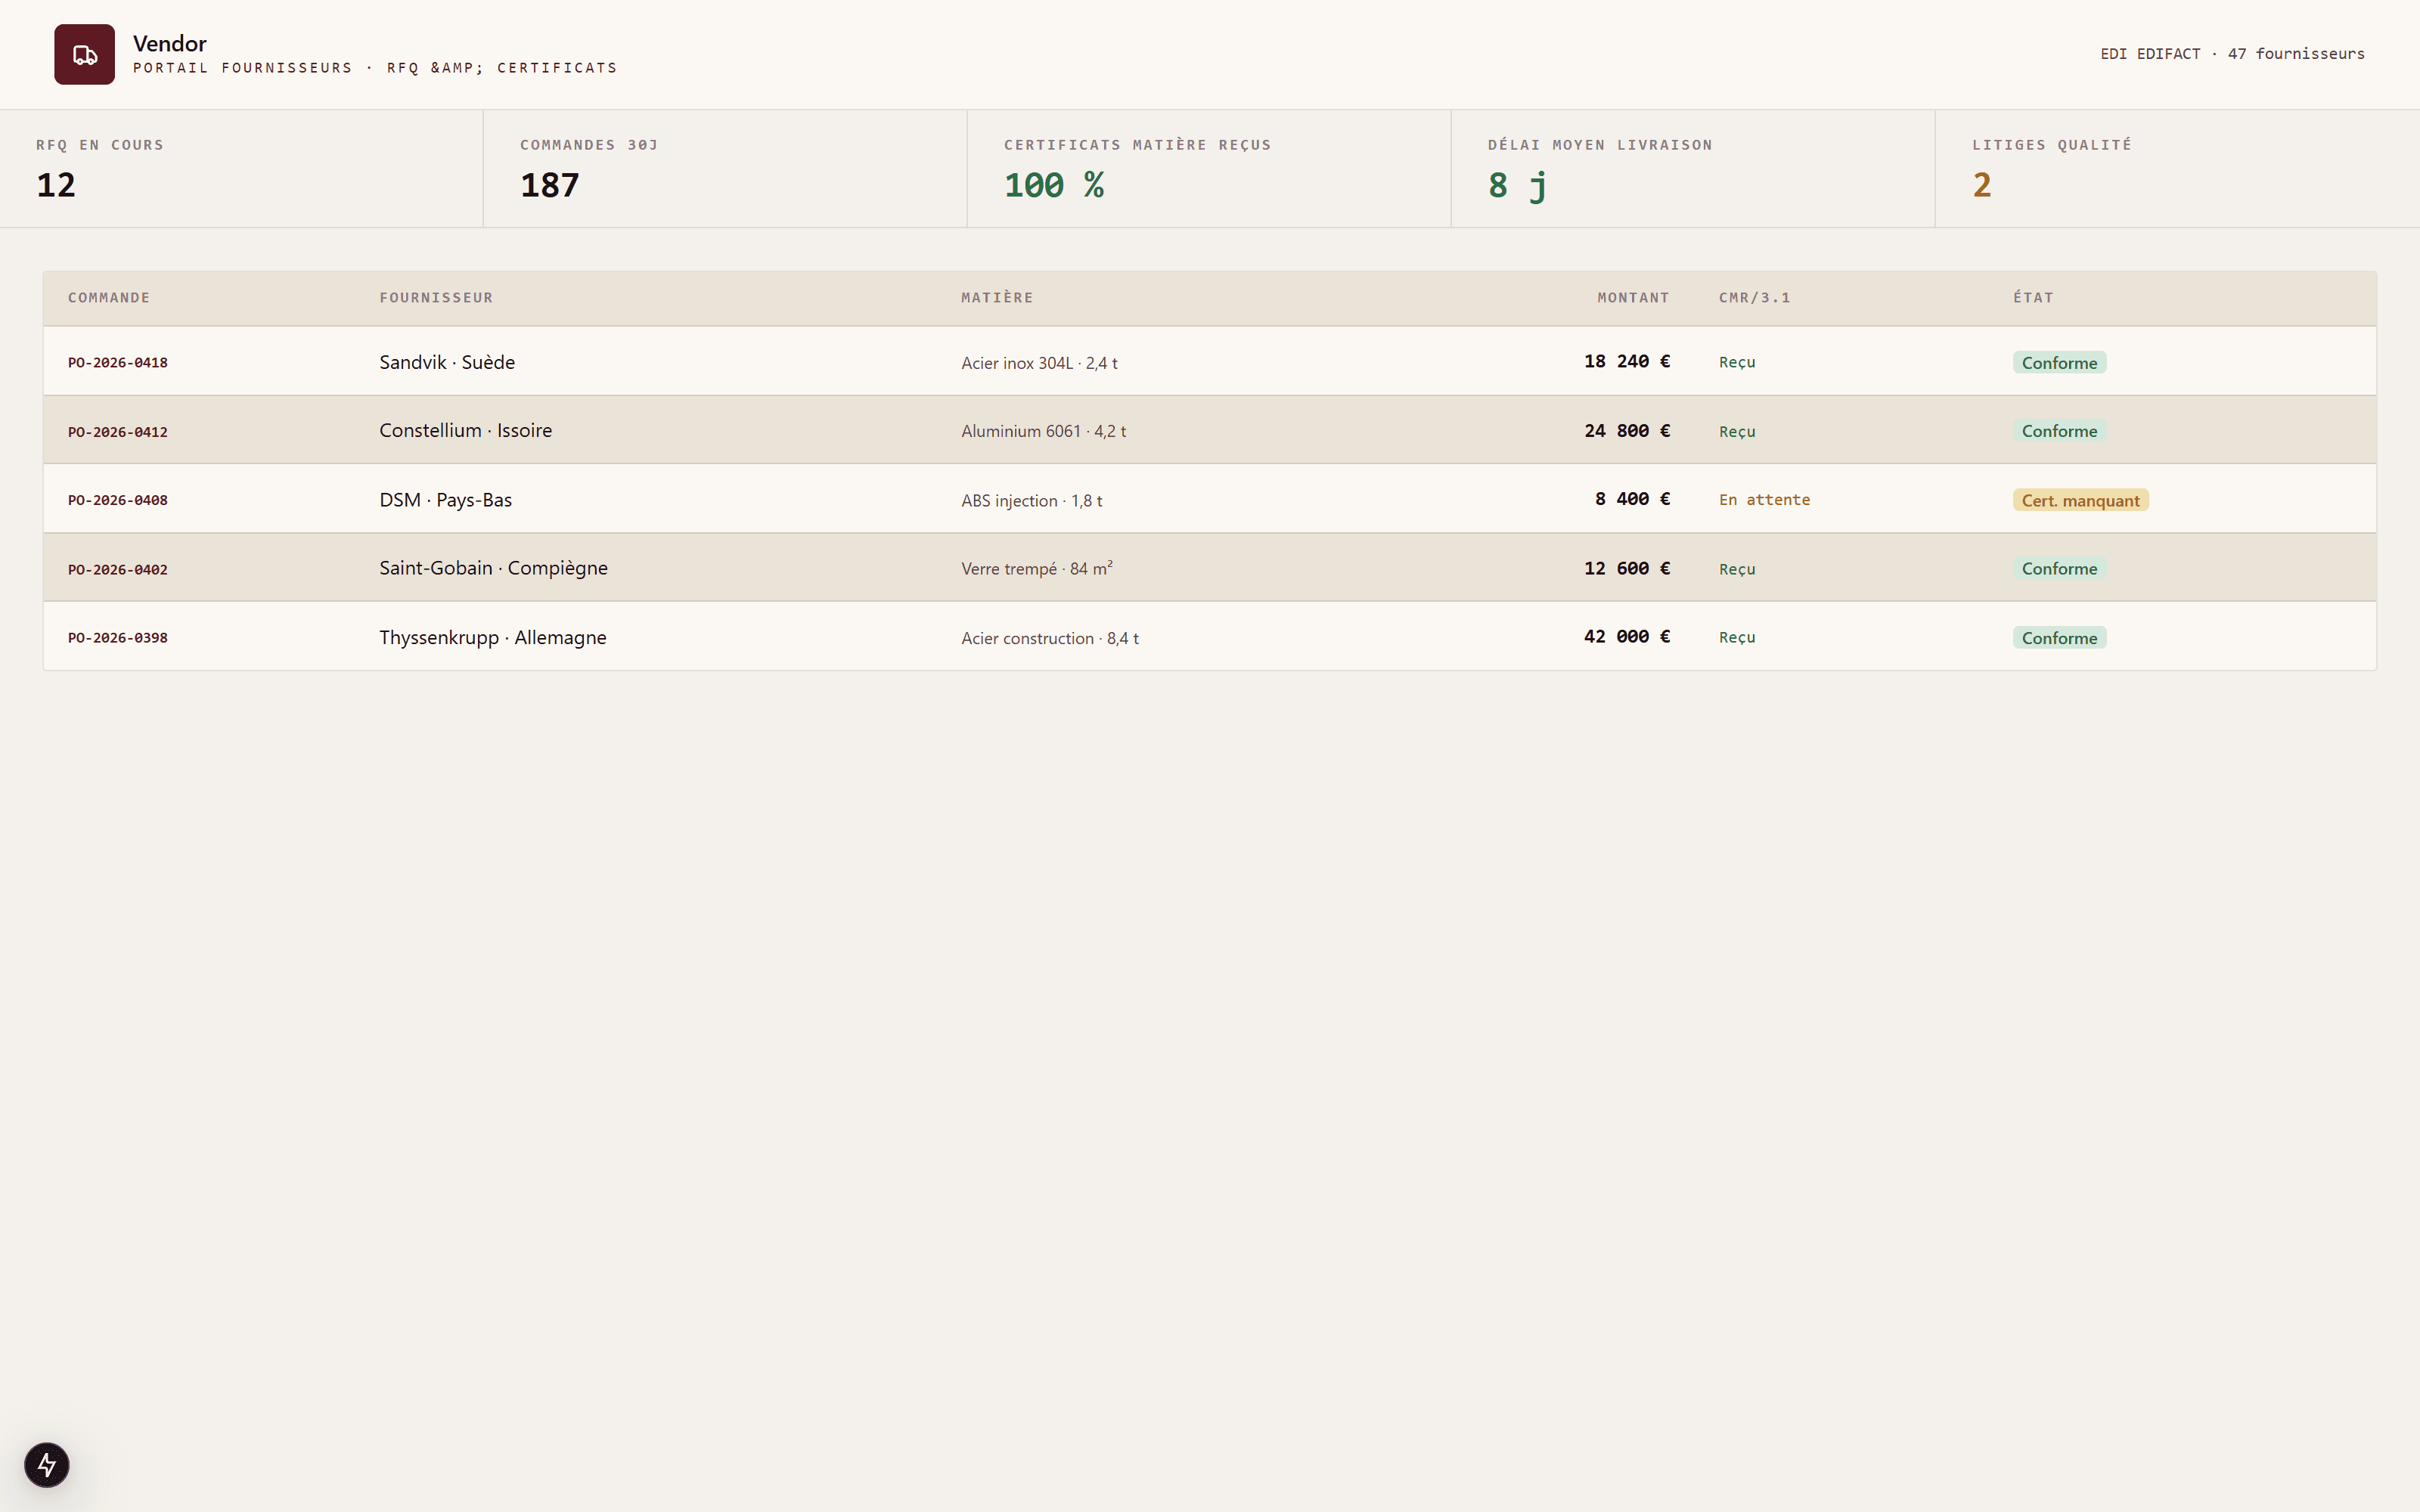The height and width of the screenshot is (1512, 2420).
Task: Click Acier inox 304L · 2,4 t cell
Action: pos(1039,363)
